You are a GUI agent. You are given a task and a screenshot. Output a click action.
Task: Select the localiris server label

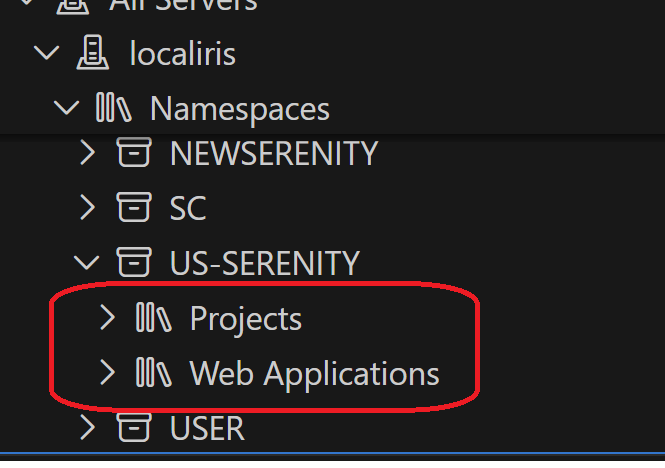pyautogui.click(x=183, y=52)
